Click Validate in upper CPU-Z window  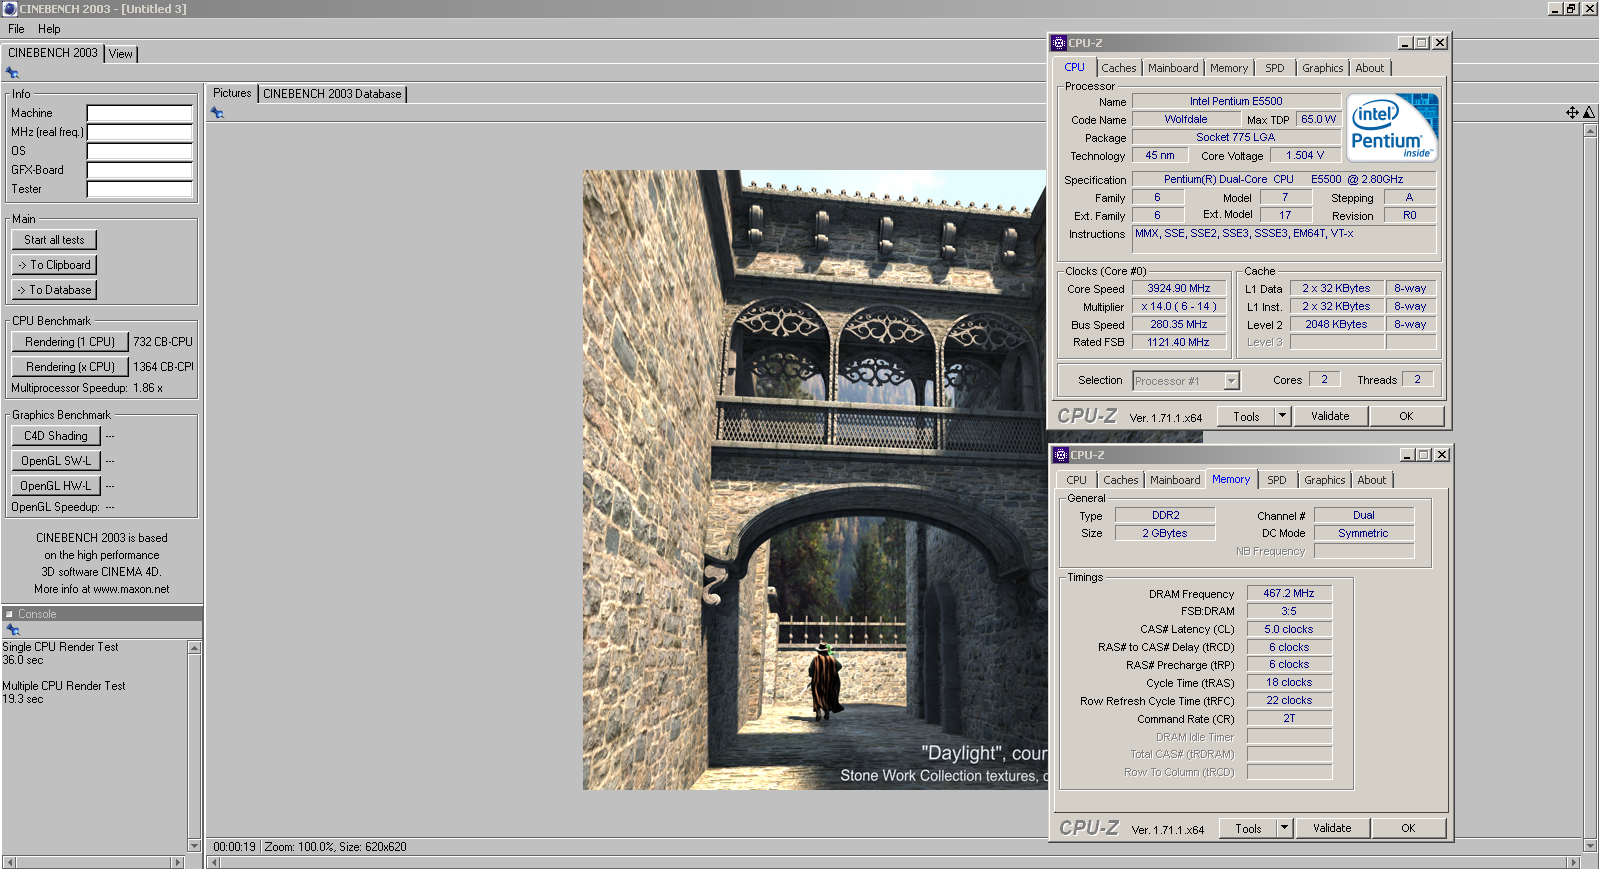(1330, 417)
